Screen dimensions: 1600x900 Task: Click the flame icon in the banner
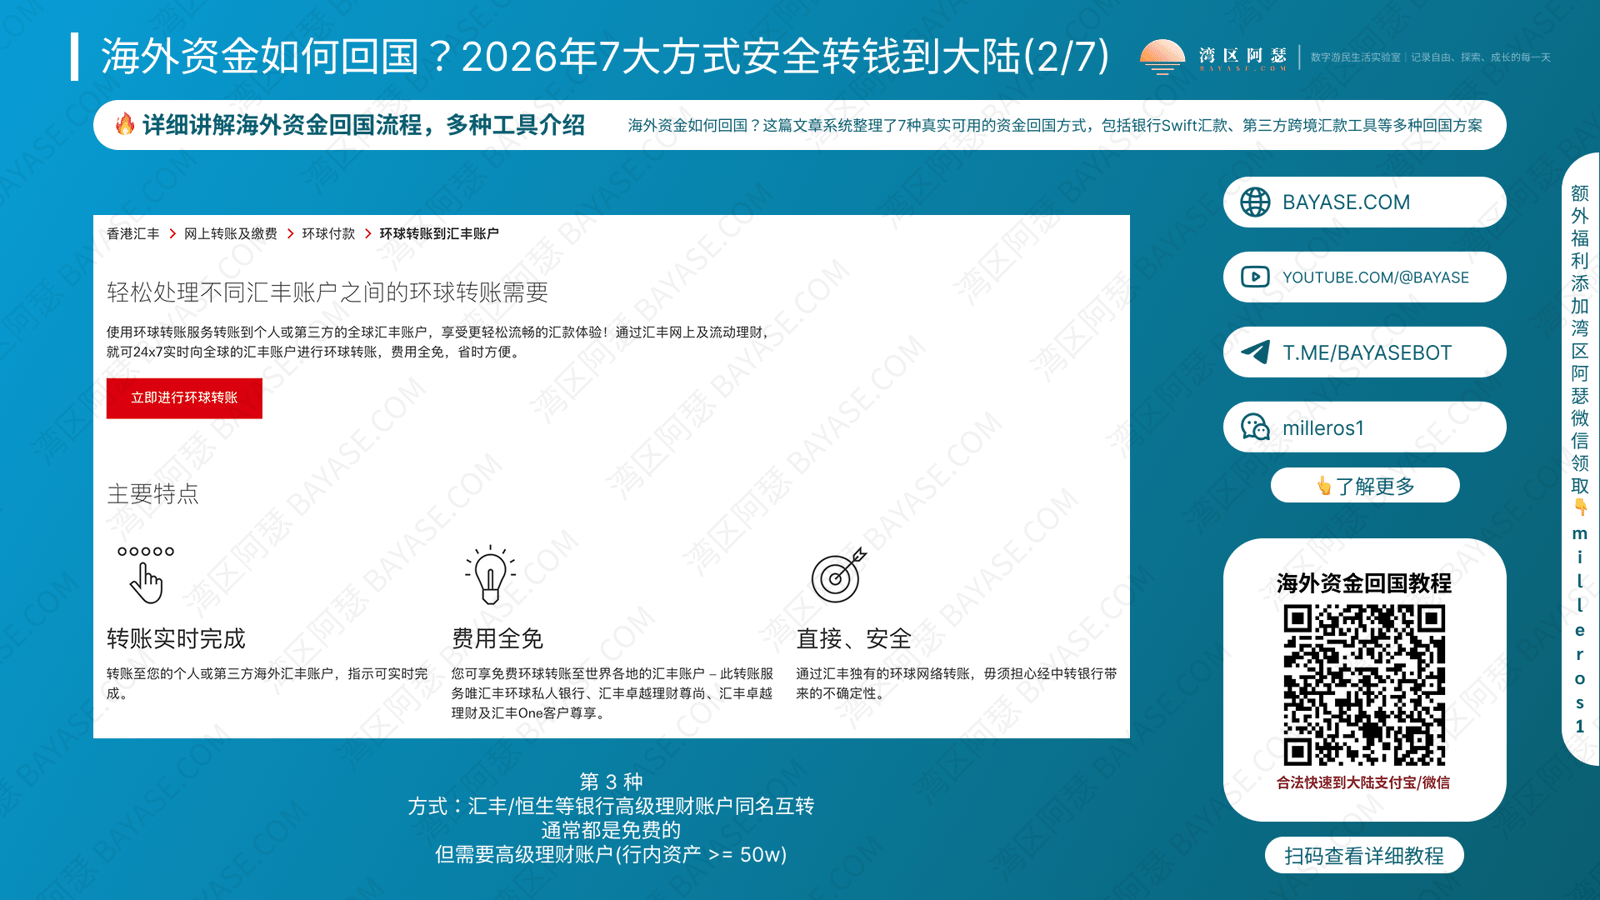[125, 124]
